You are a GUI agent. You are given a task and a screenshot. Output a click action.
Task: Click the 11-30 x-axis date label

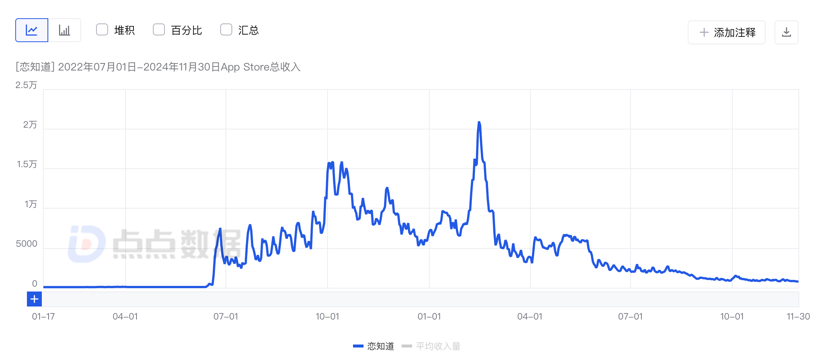click(x=797, y=316)
